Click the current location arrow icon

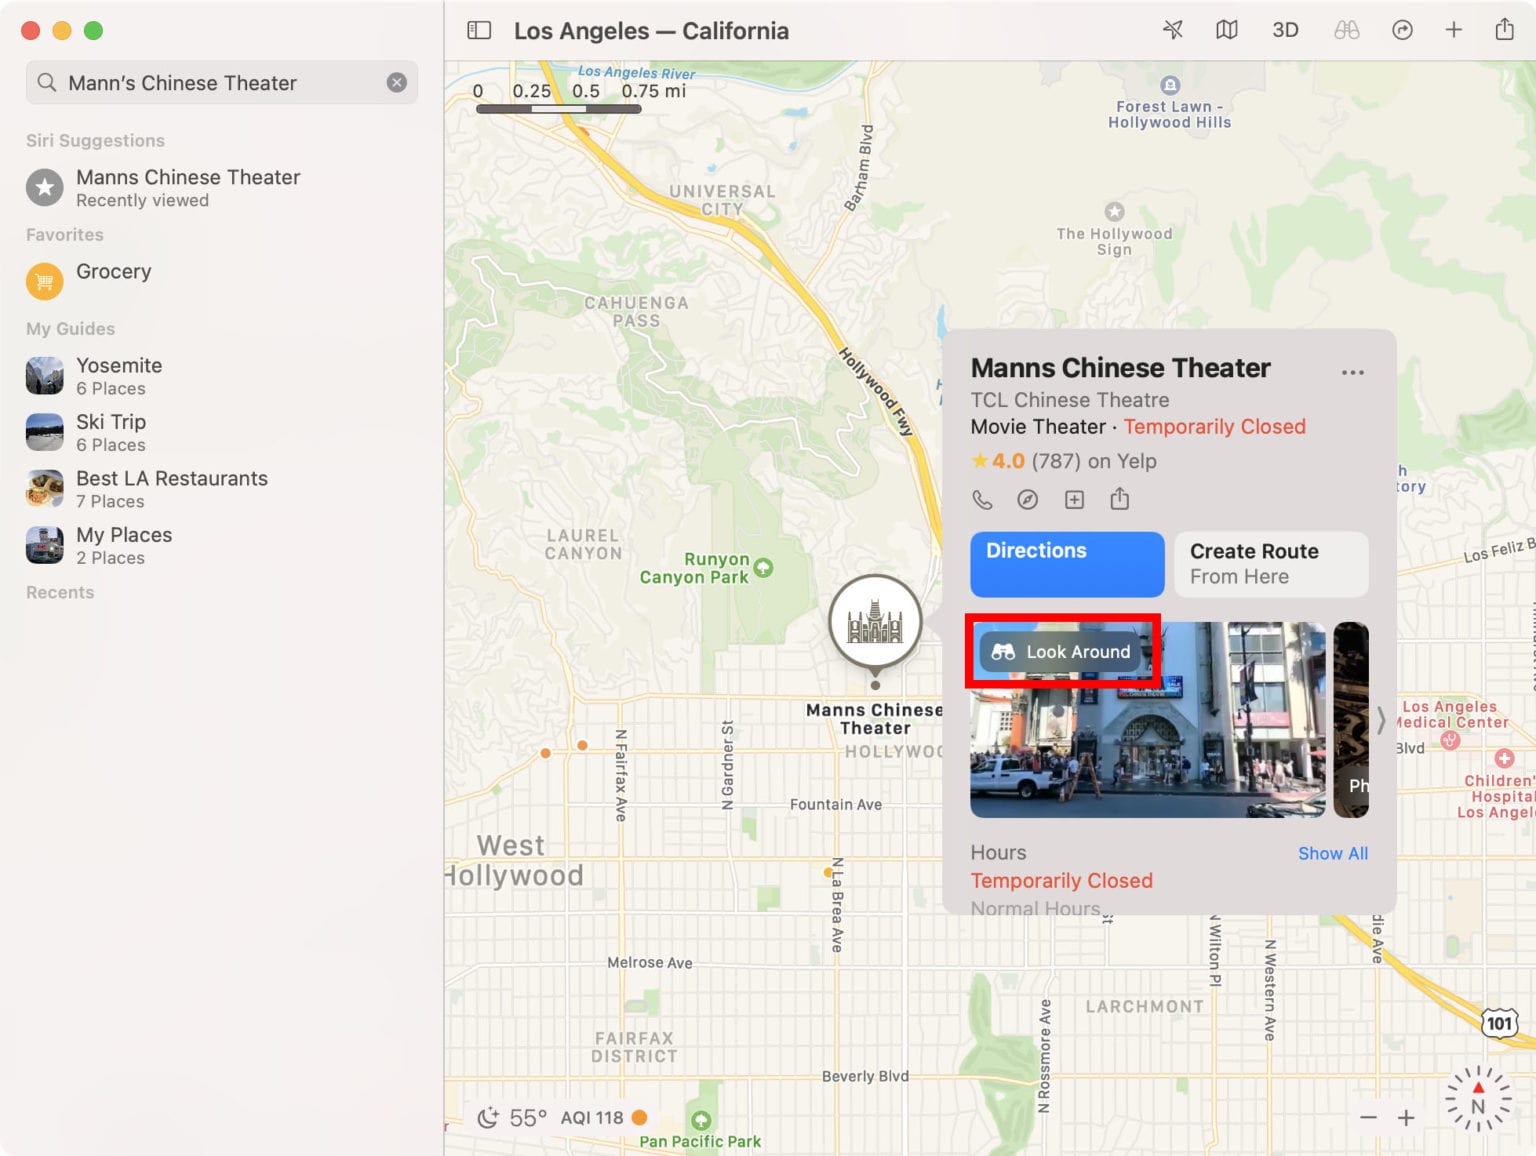pyautogui.click(x=1173, y=30)
